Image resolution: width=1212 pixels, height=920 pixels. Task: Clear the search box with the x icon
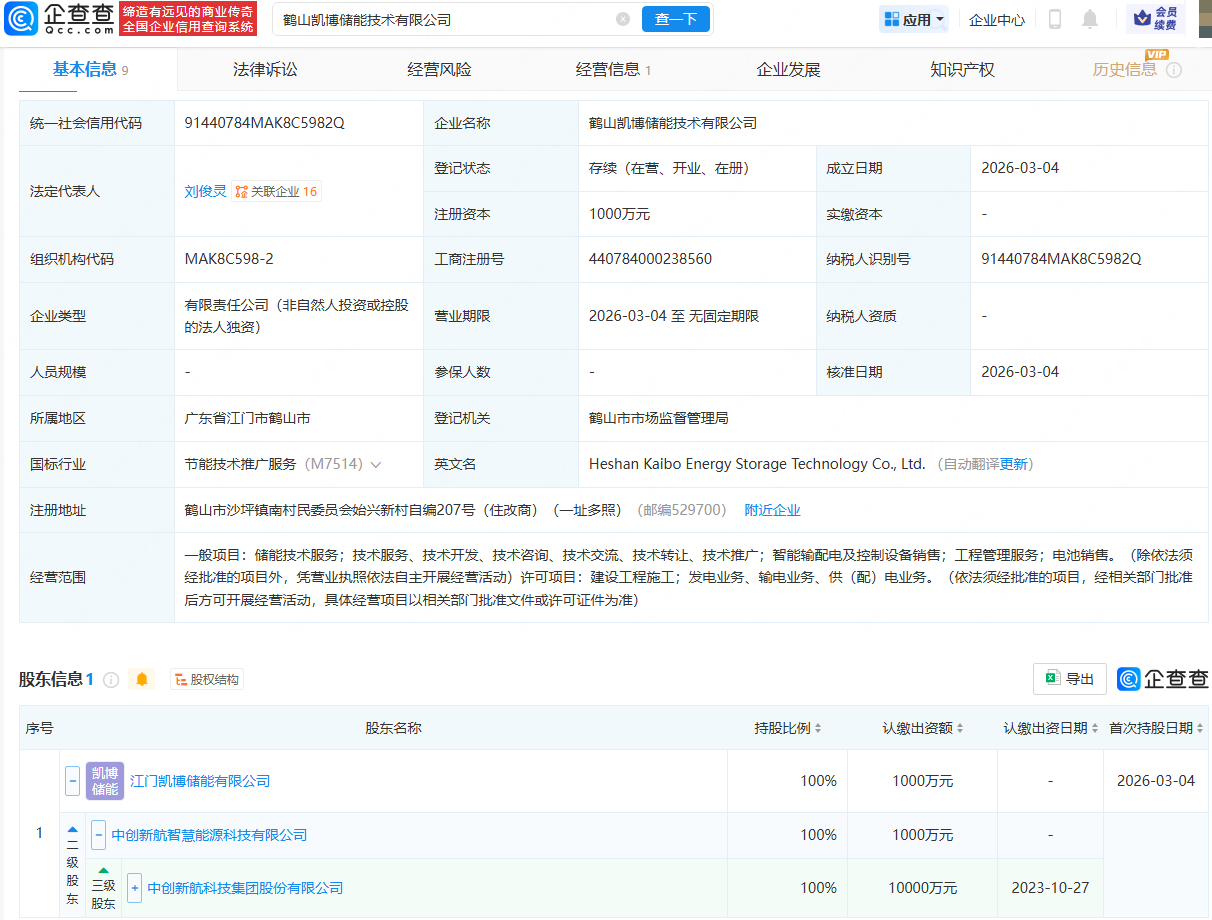623,19
